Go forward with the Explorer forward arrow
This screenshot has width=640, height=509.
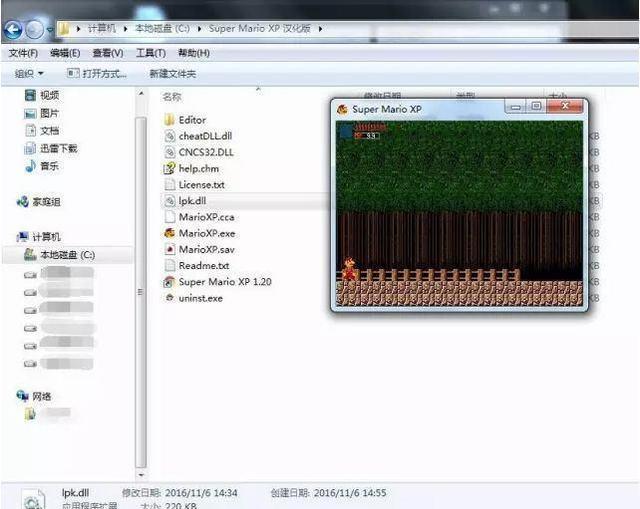35,30
